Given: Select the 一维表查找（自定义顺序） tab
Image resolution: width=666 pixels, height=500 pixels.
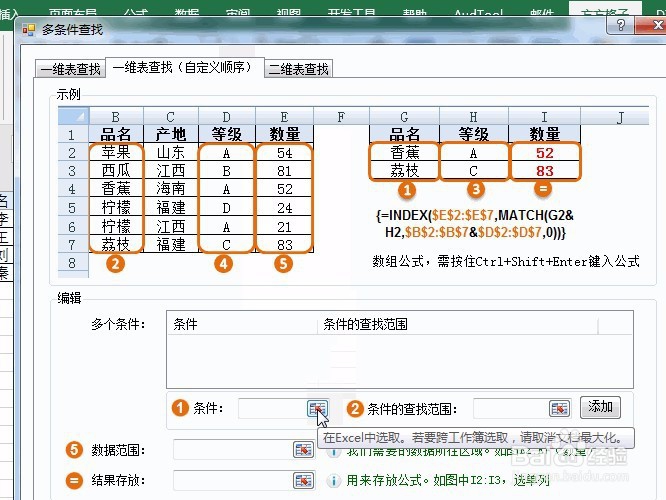Looking at the screenshot, I should pyautogui.click(x=185, y=68).
